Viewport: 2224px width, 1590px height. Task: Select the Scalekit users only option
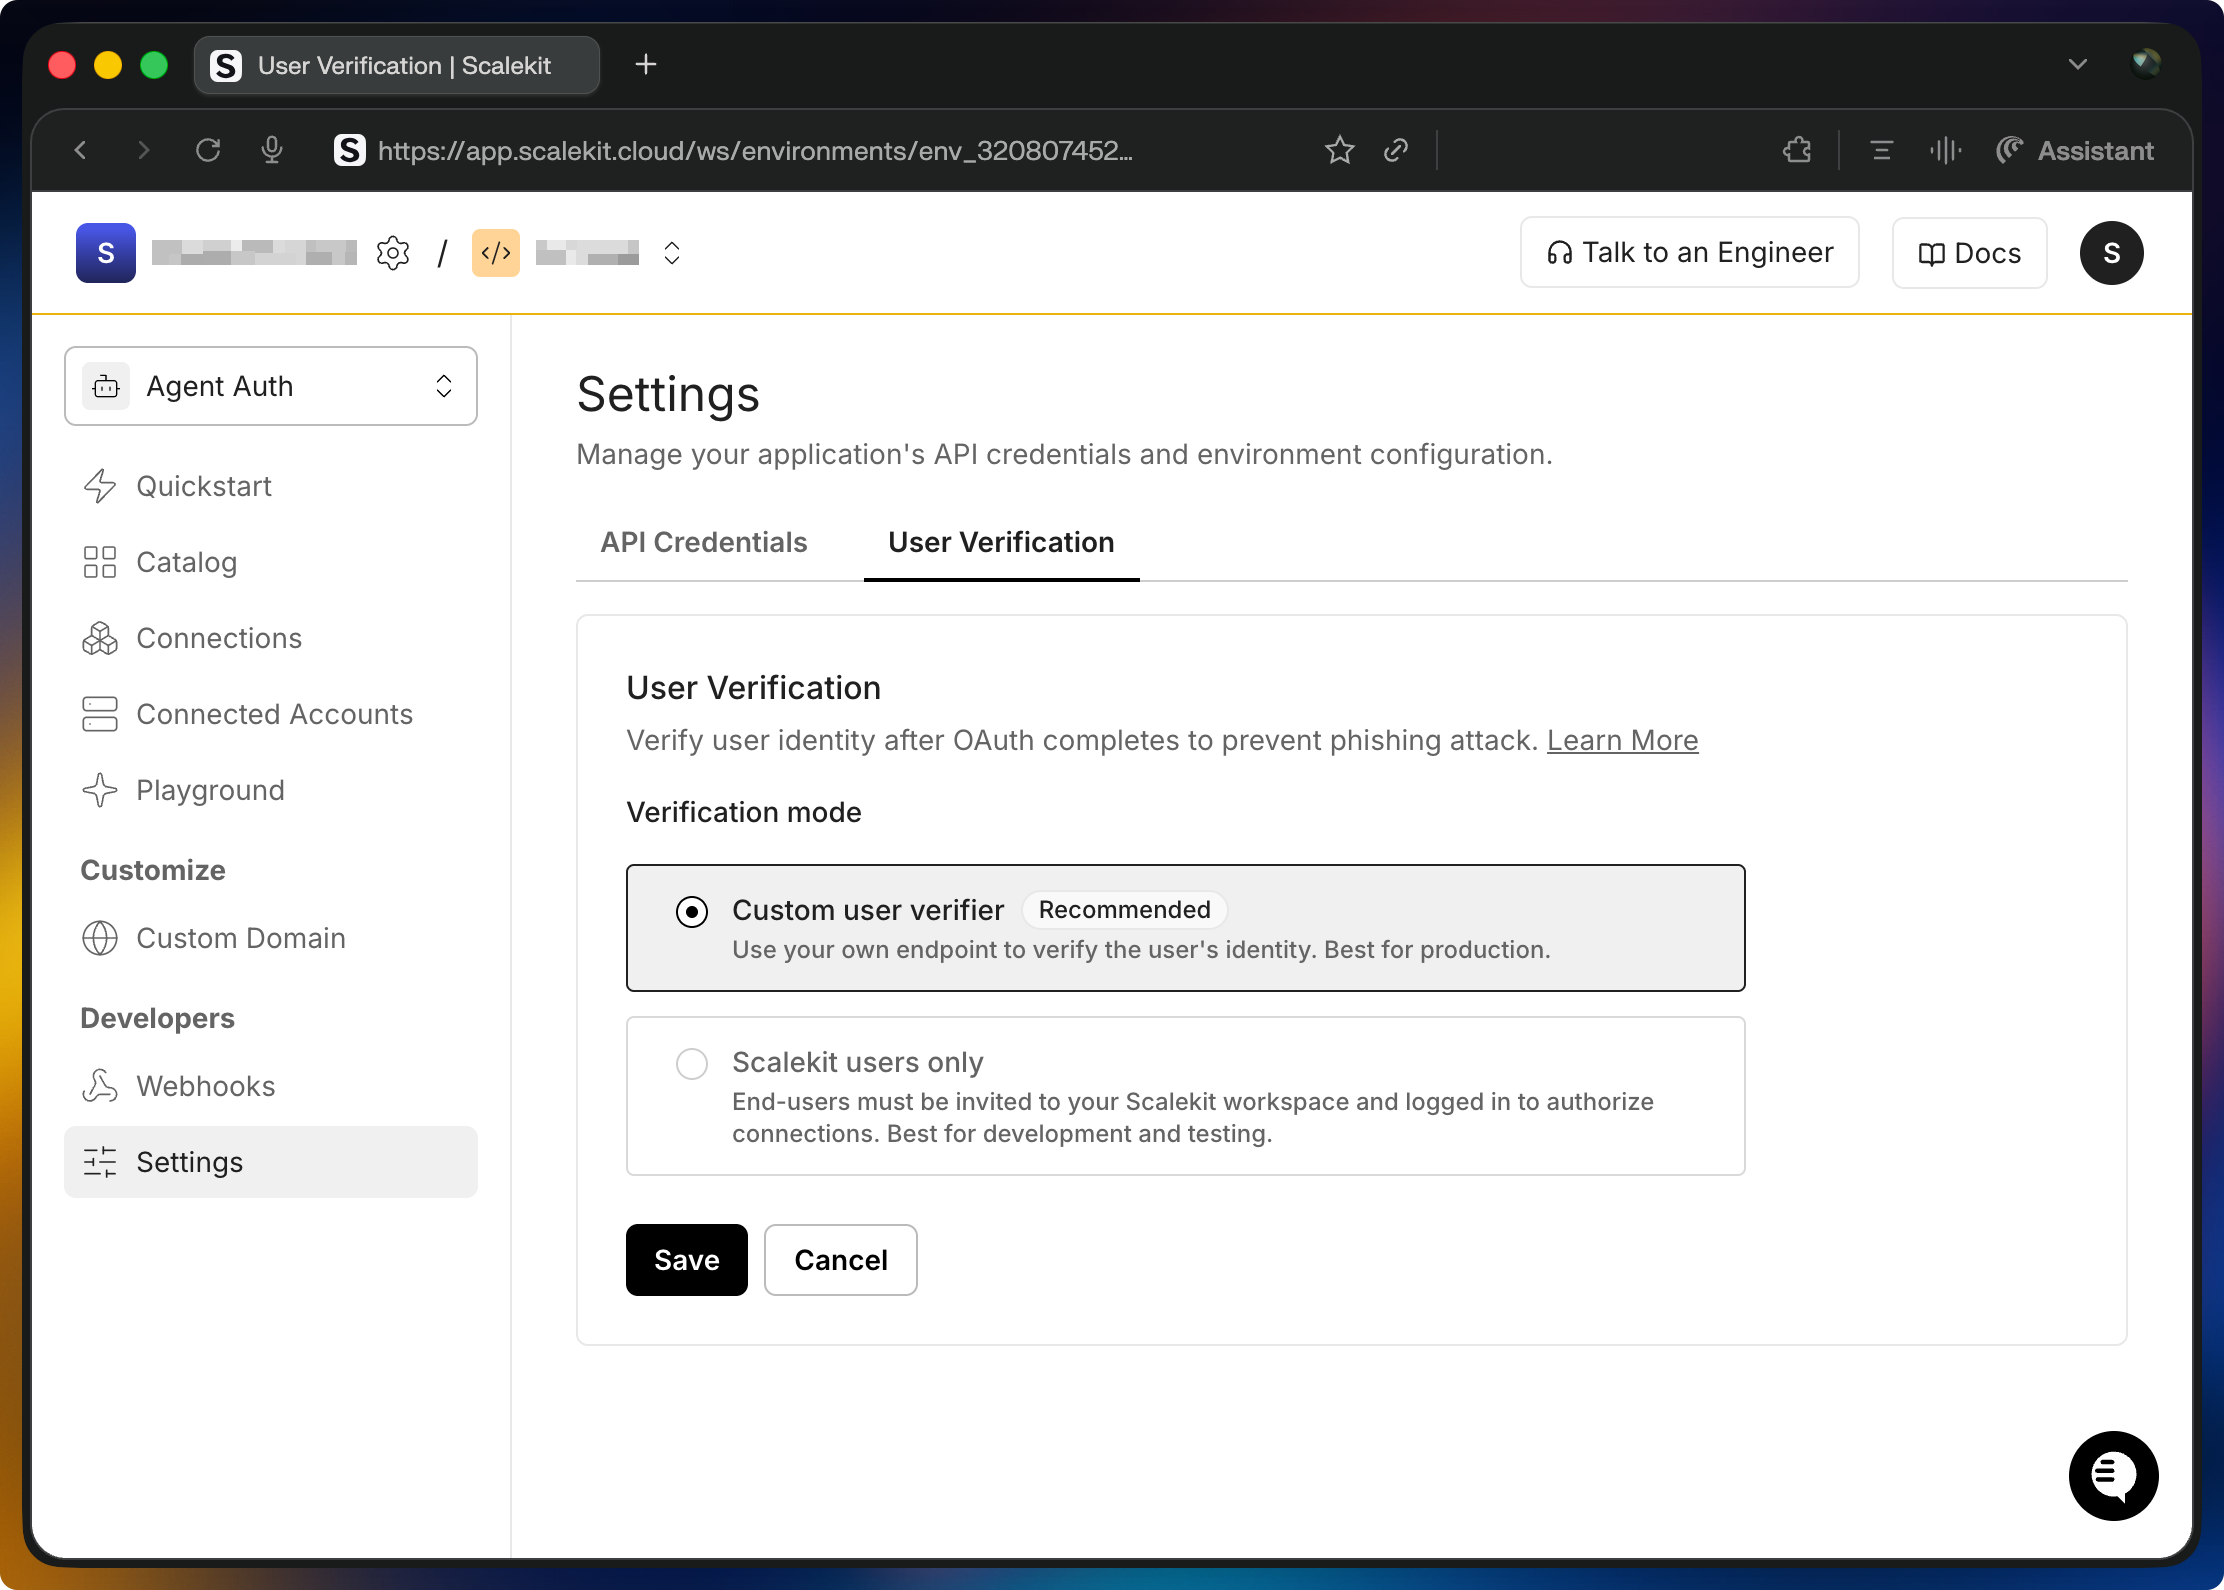692,1063
